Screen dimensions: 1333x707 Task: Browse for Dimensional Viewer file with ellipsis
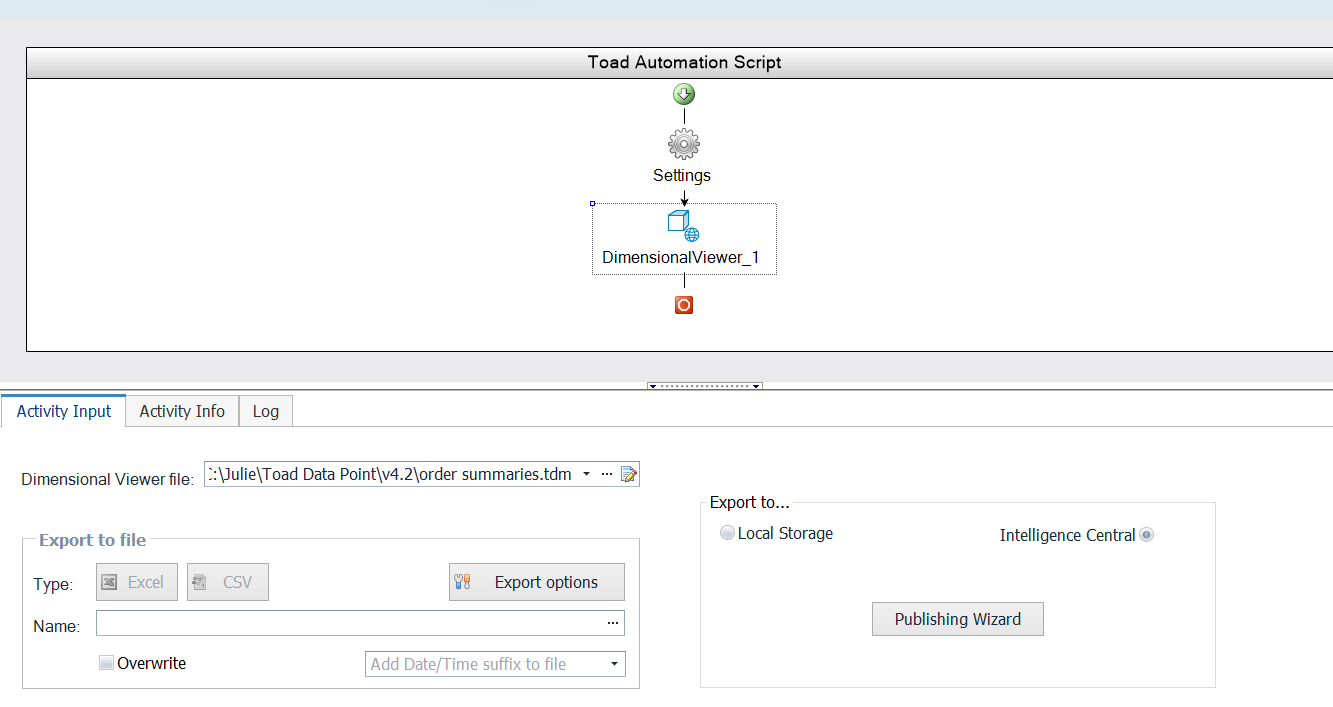tap(607, 474)
